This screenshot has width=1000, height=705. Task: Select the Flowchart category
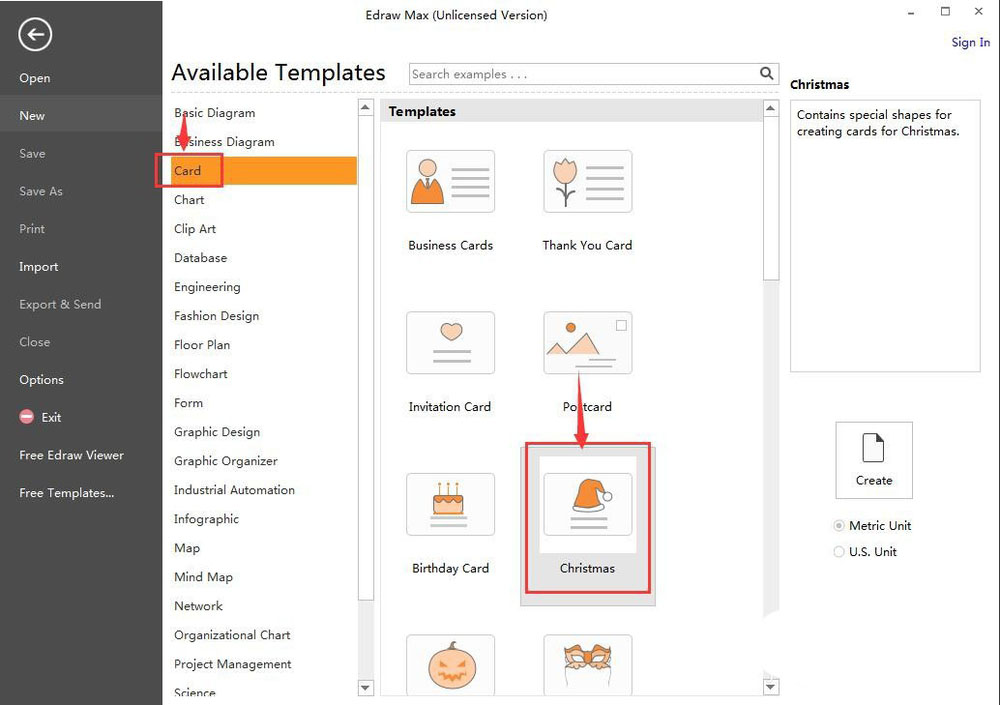(200, 374)
